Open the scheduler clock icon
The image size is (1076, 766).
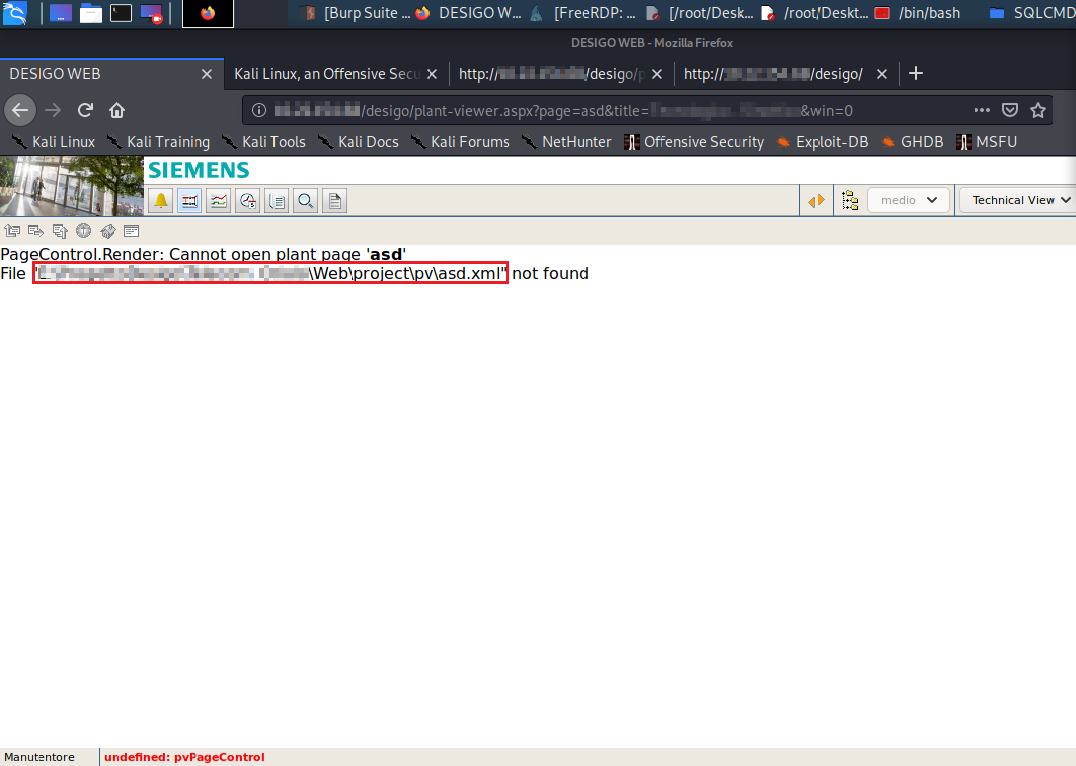pyautogui.click(x=248, y=201)
